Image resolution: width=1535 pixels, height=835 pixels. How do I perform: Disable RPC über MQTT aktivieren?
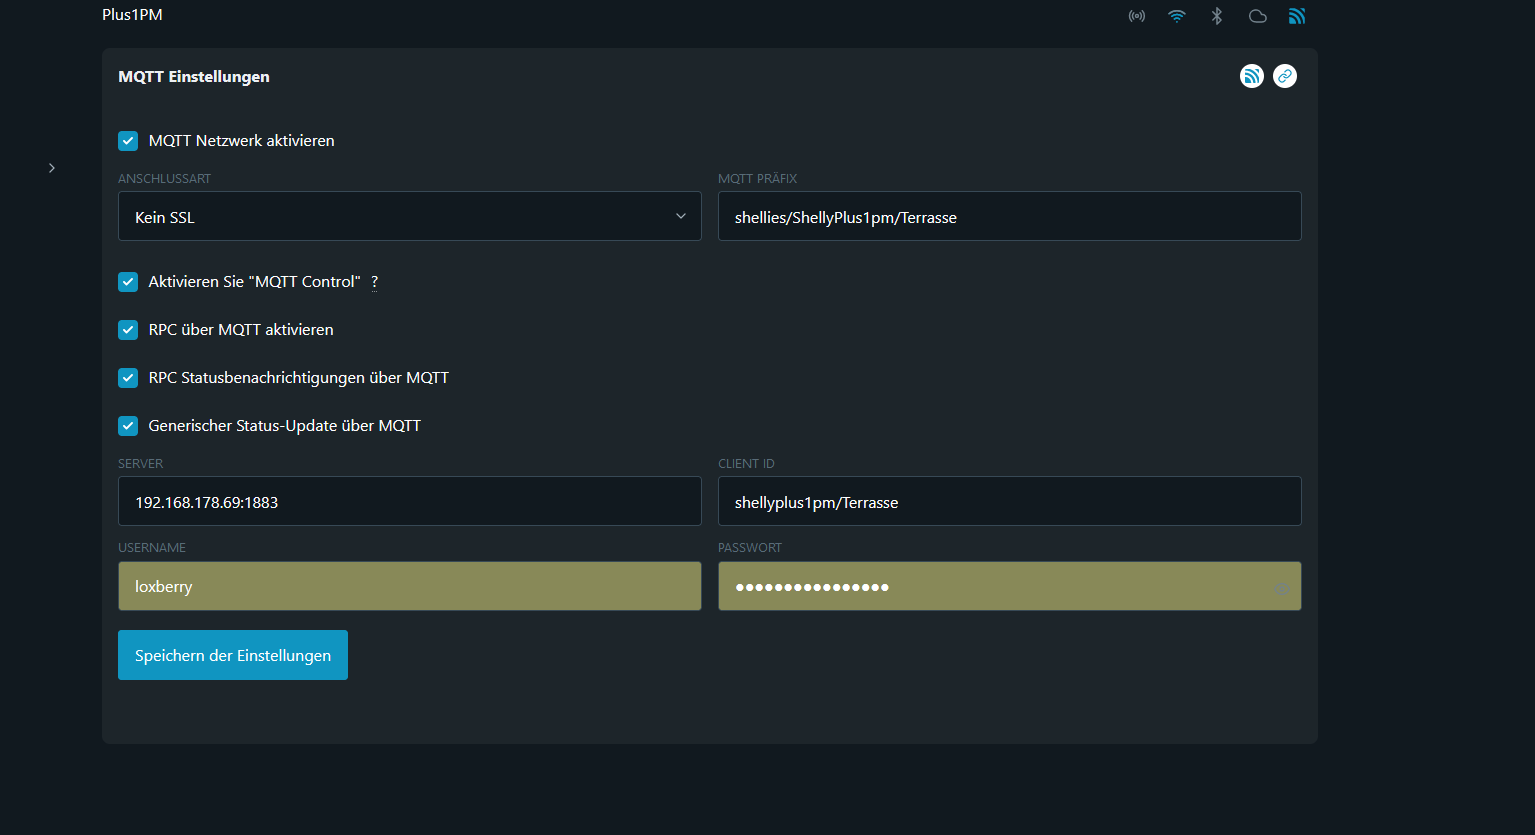click(128, 330)
